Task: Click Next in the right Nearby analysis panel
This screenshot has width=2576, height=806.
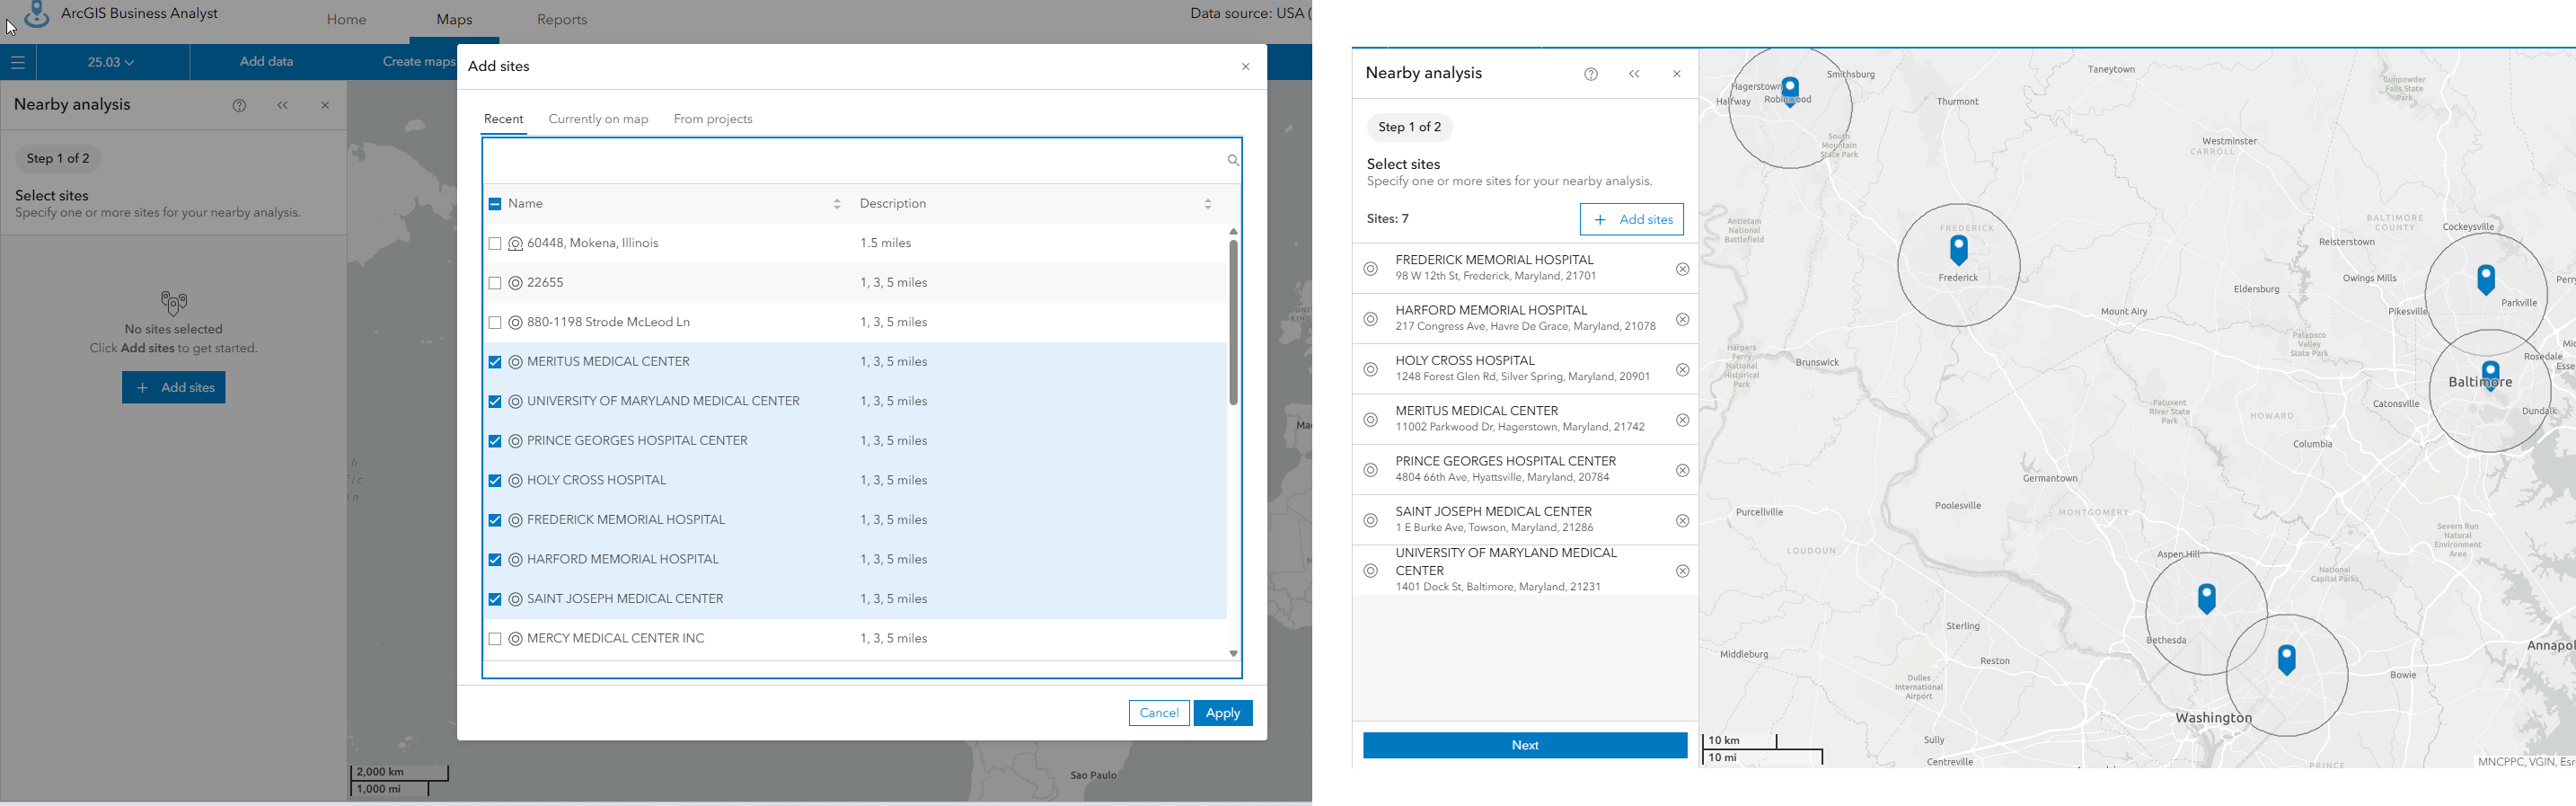Action: (1525, 745)
